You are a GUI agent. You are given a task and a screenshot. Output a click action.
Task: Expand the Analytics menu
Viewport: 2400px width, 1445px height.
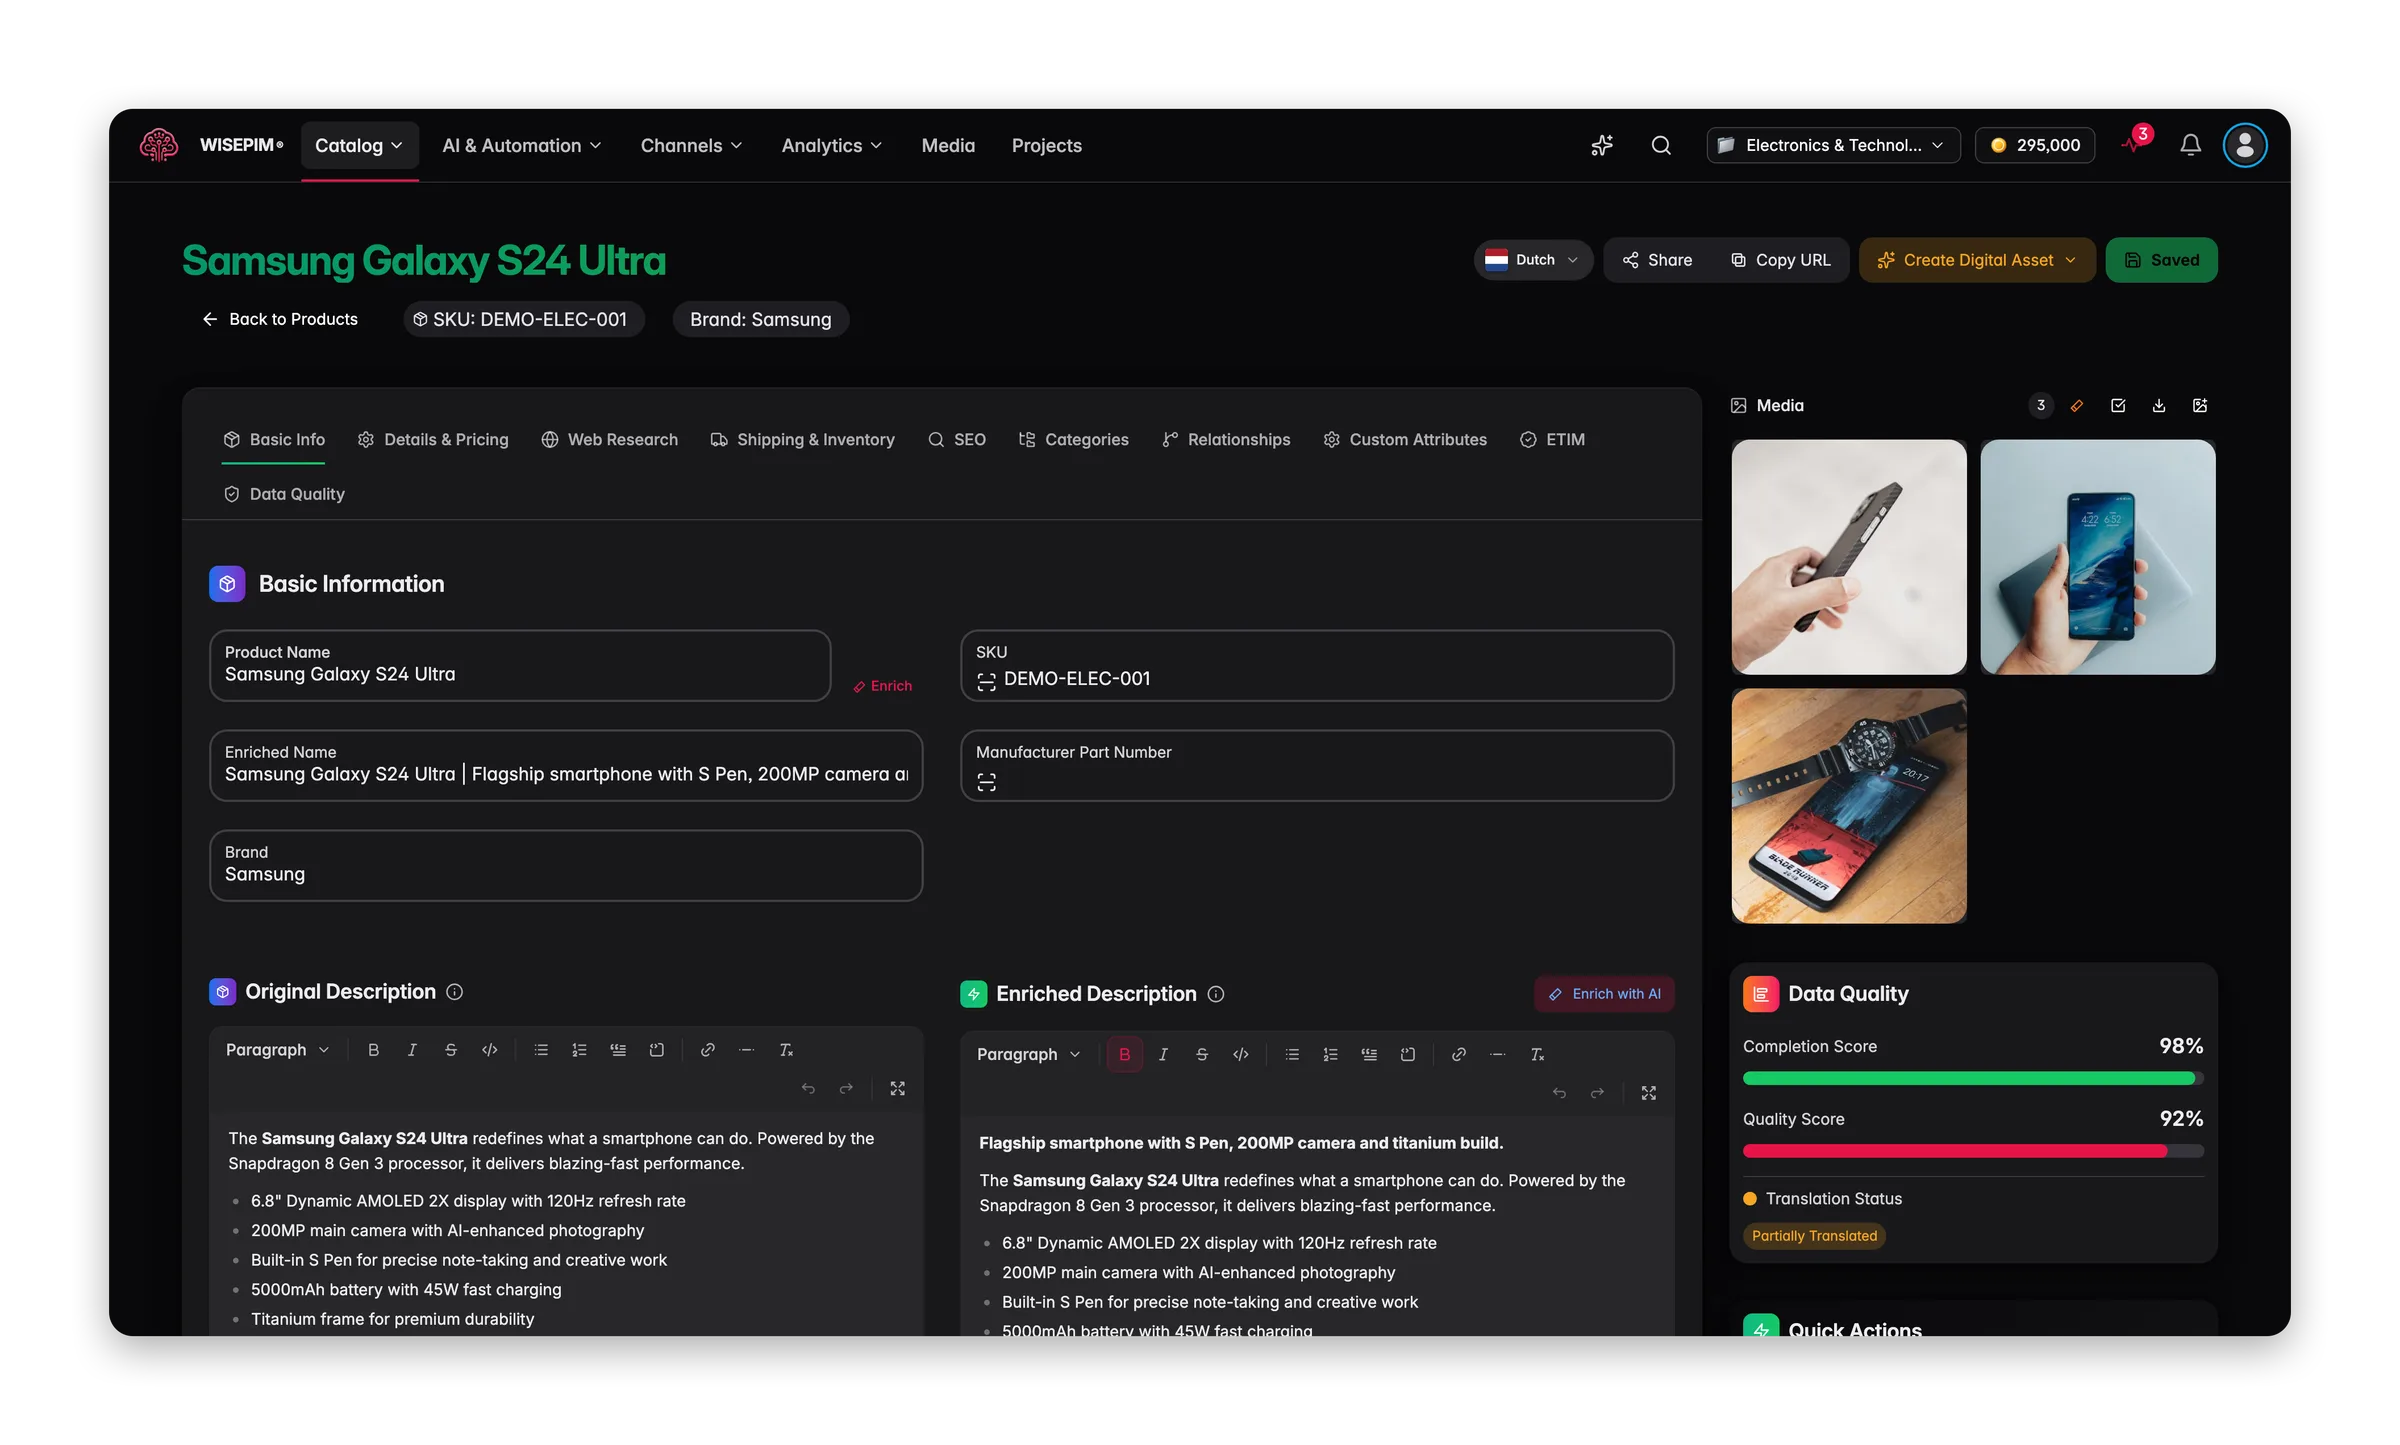pyautogui.click(x=831, y=146)
